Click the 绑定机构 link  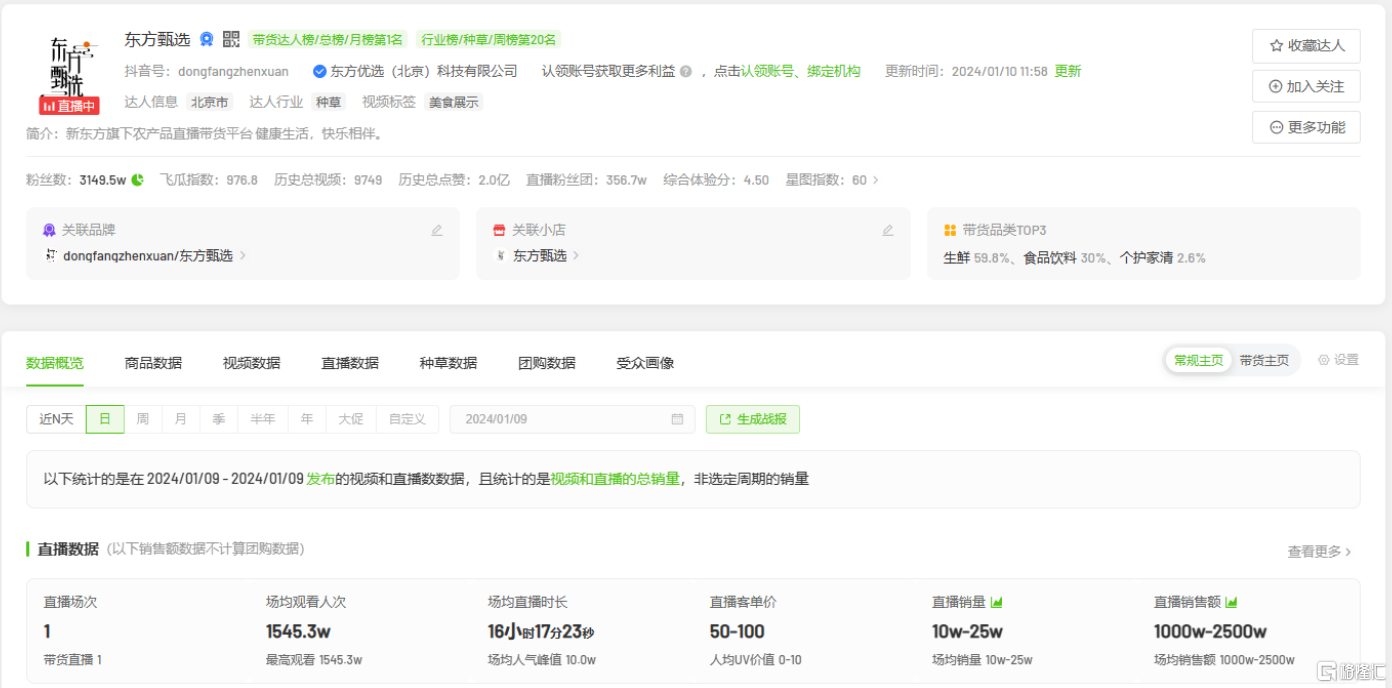point(834,71)
